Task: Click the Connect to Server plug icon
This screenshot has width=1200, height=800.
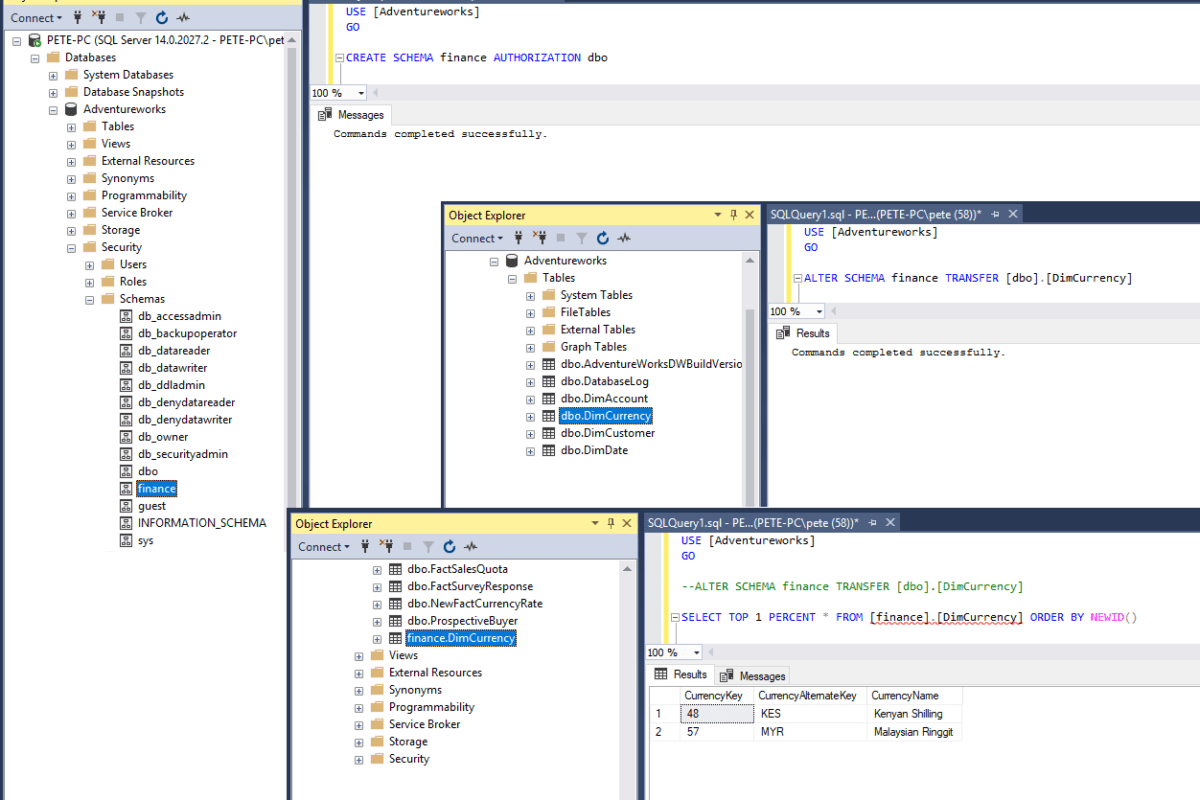Action: [78, 17]
